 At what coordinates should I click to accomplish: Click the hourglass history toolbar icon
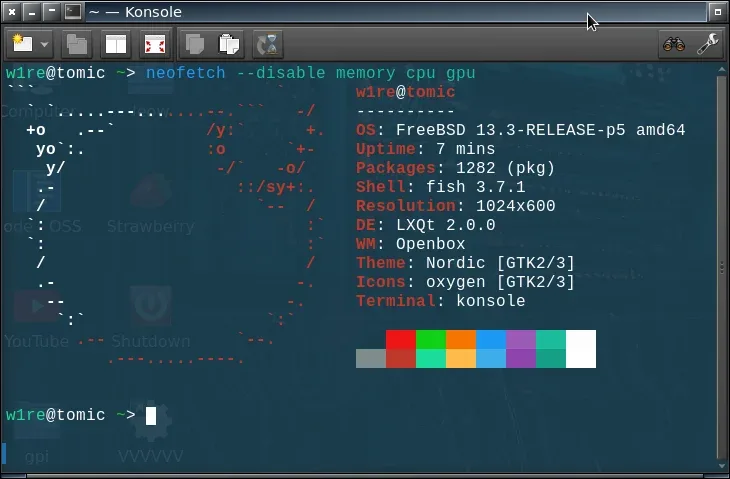click(268, 45)
